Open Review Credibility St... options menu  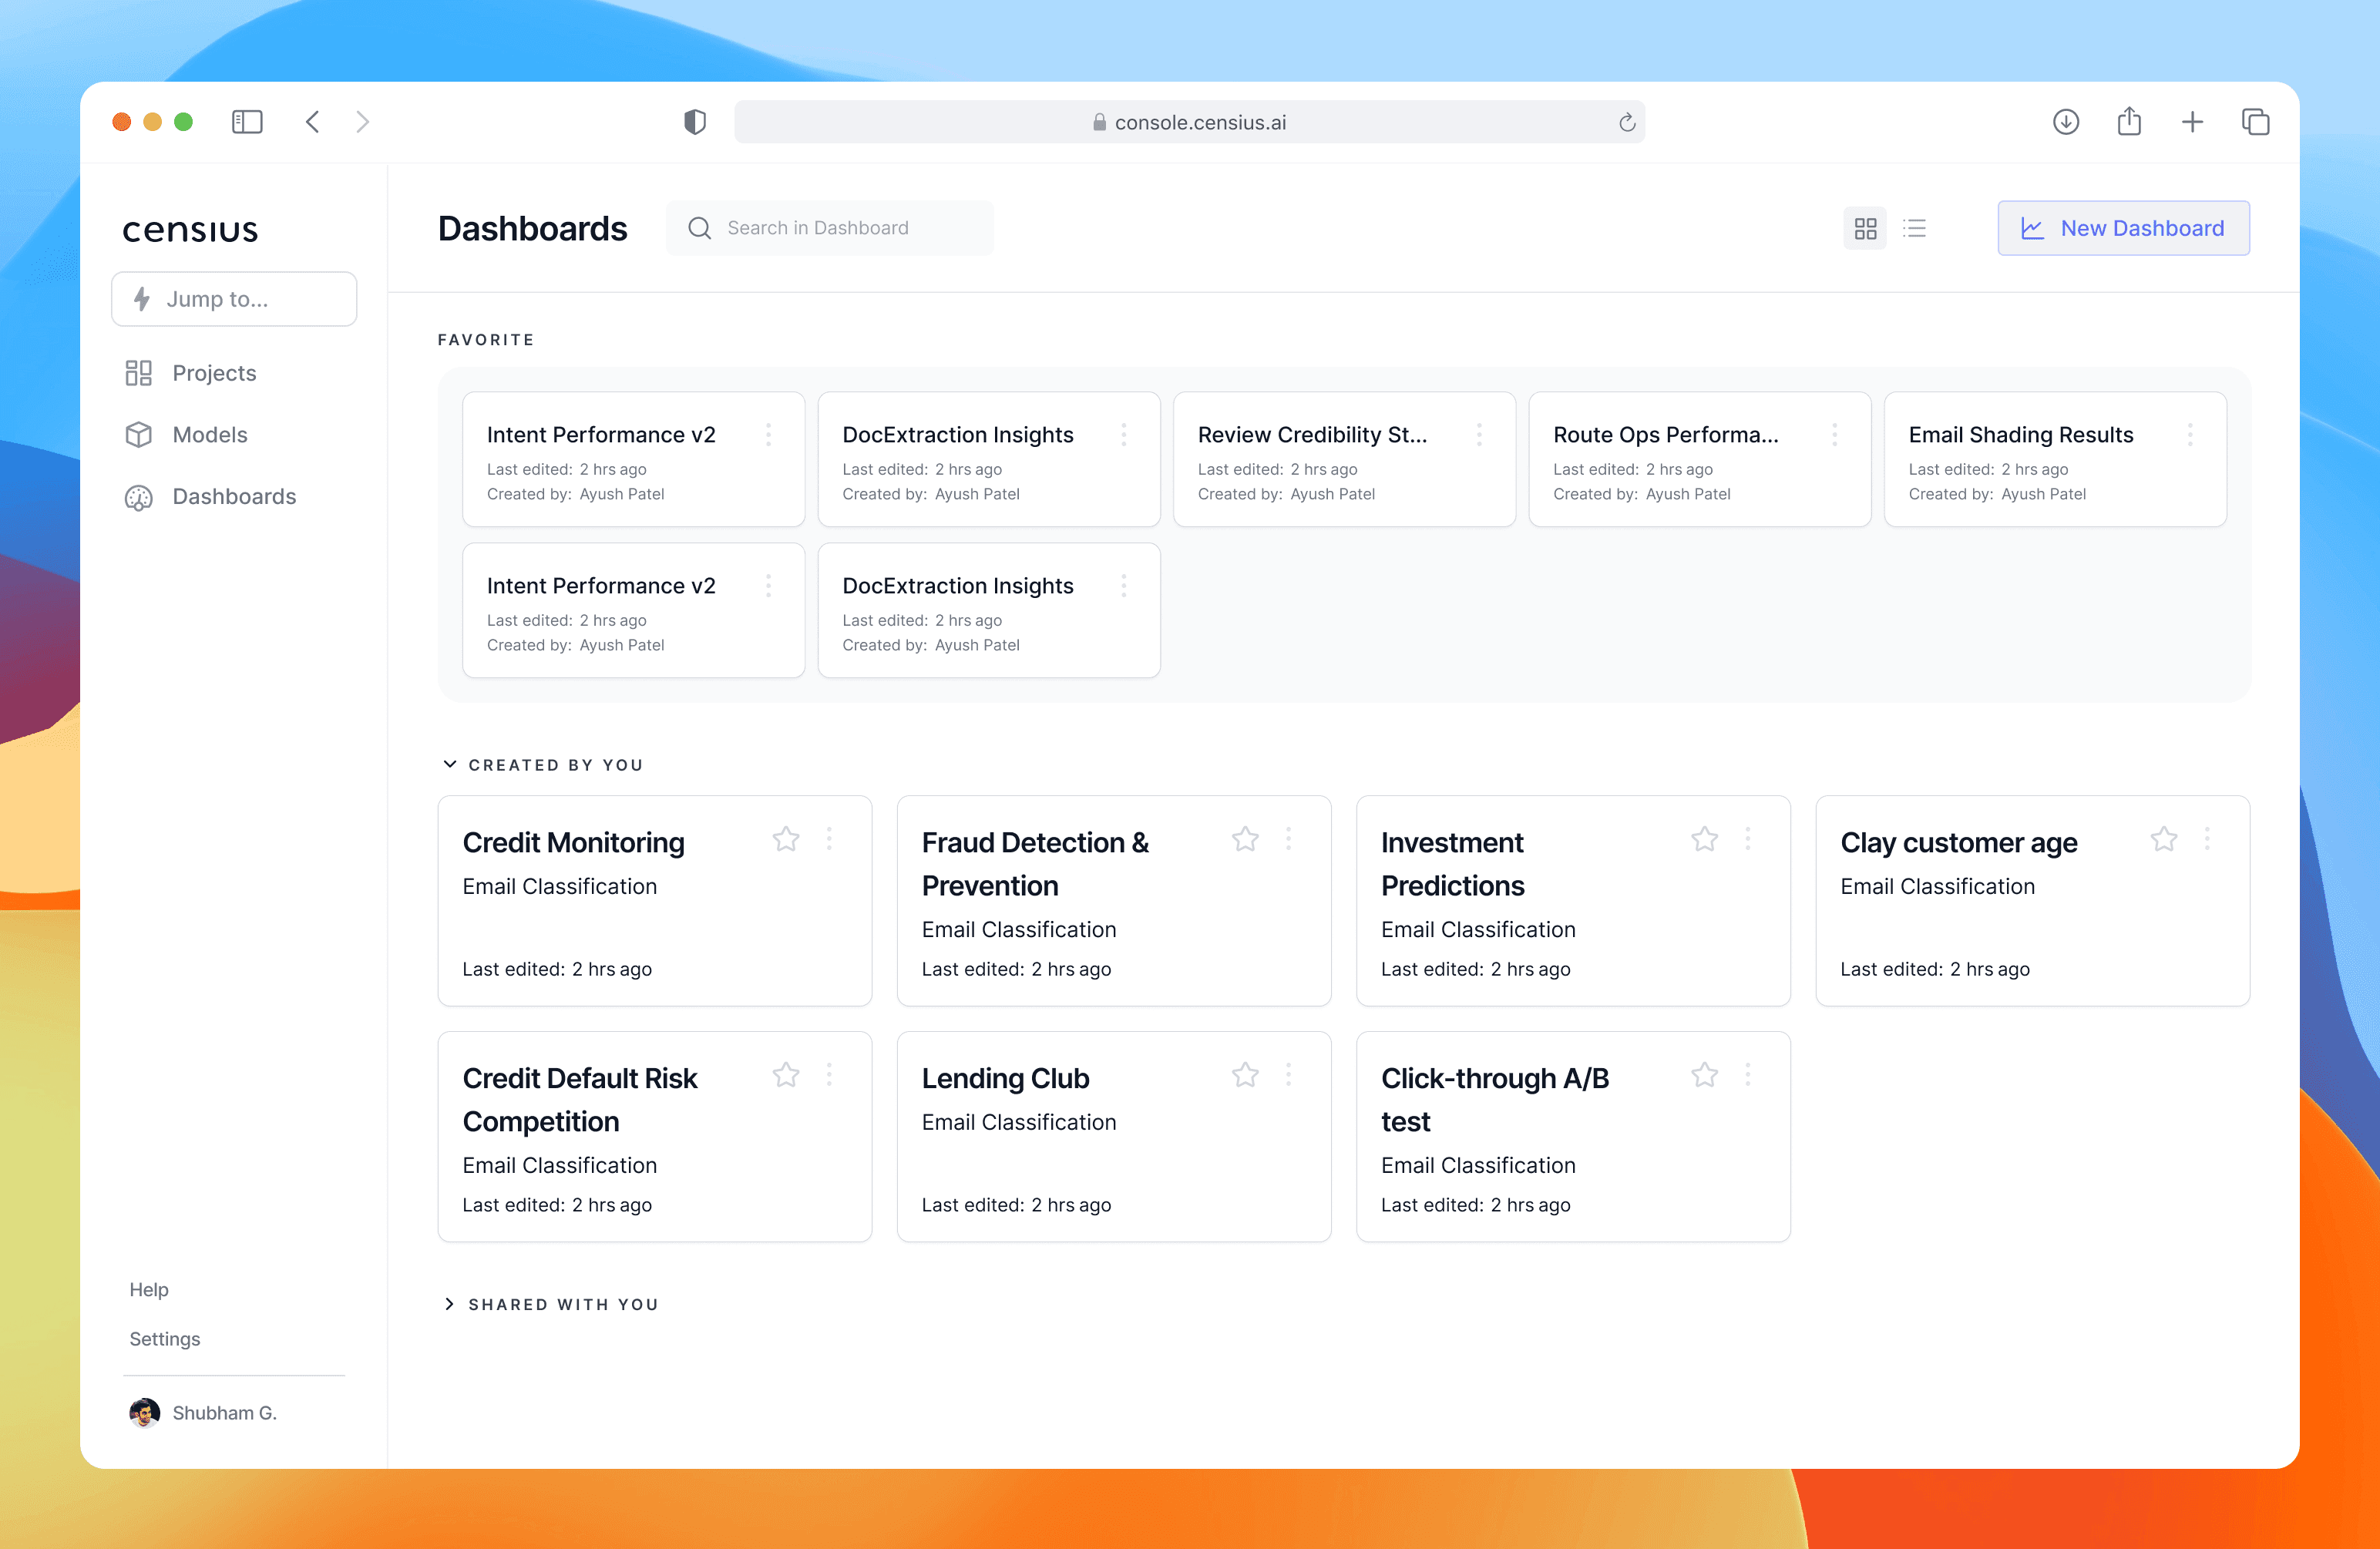click(x=1479, y=434)
